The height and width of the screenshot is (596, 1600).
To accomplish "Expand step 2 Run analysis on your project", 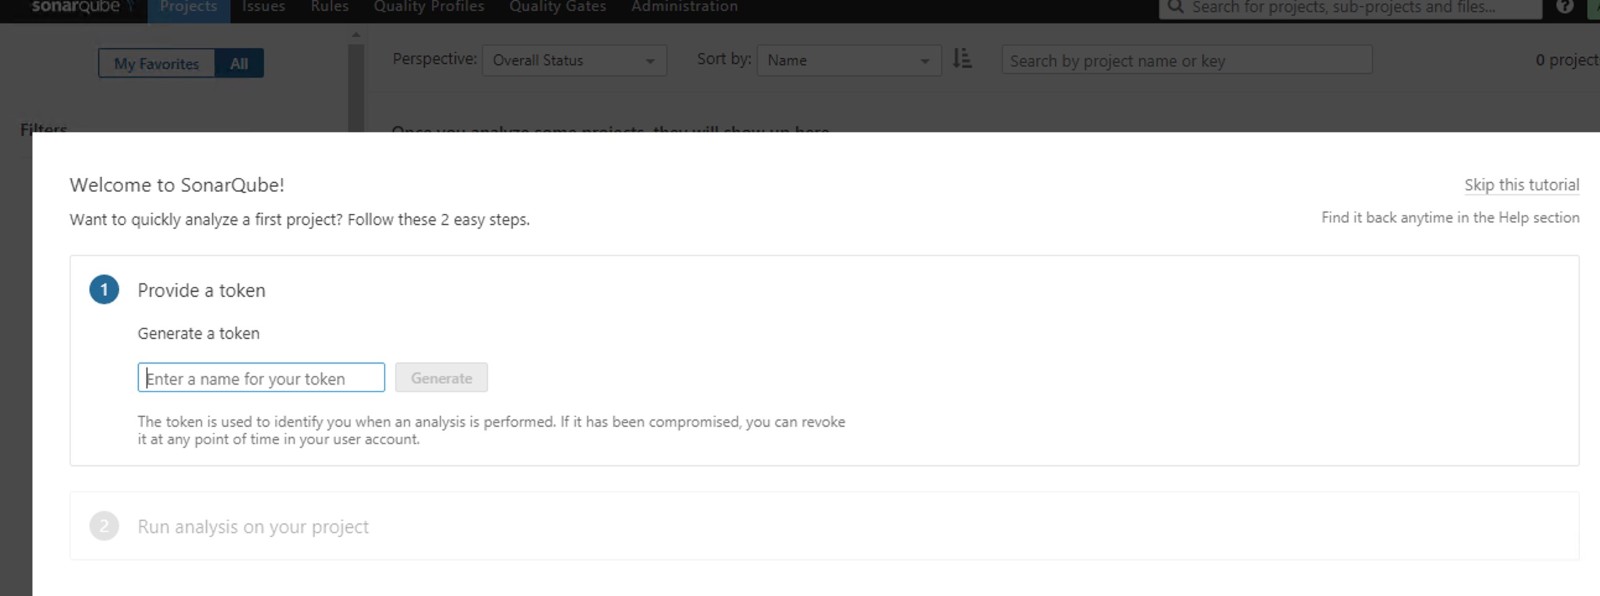I will point(253,526).
